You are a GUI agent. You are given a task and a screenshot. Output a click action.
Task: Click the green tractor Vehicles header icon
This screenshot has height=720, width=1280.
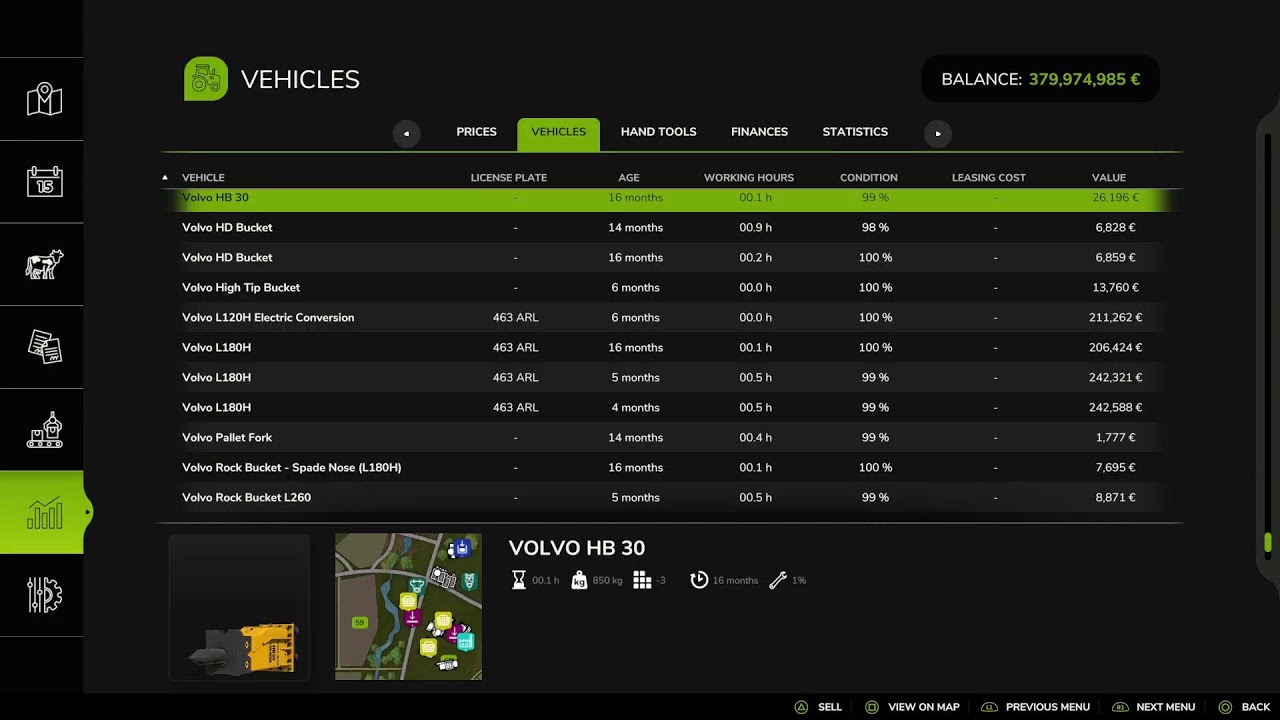pos(206,79)
